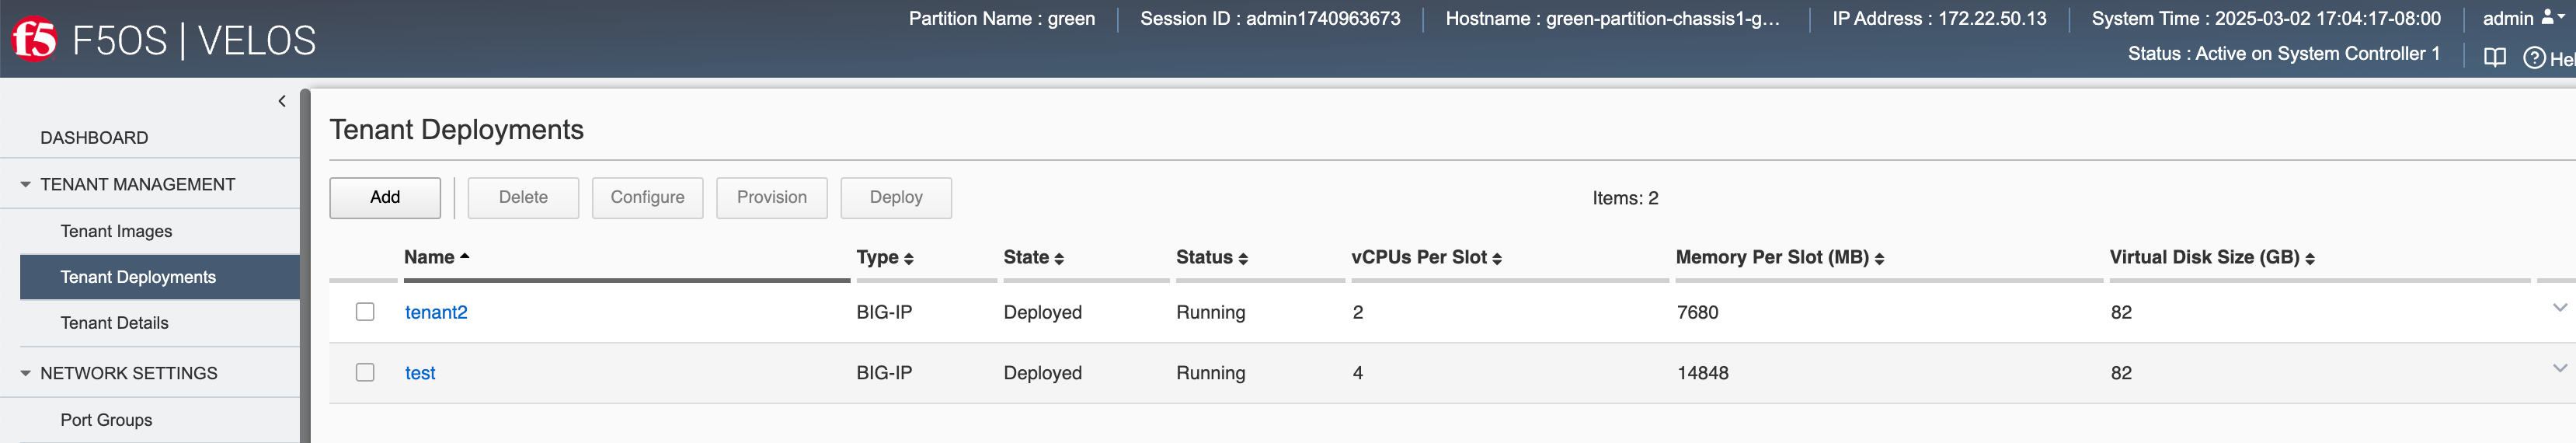Image resolution: width=2576 pixels, height=443 pixels.
Task: Collapse the NETWORK SETTINGS section
Action: pos(26,373)
